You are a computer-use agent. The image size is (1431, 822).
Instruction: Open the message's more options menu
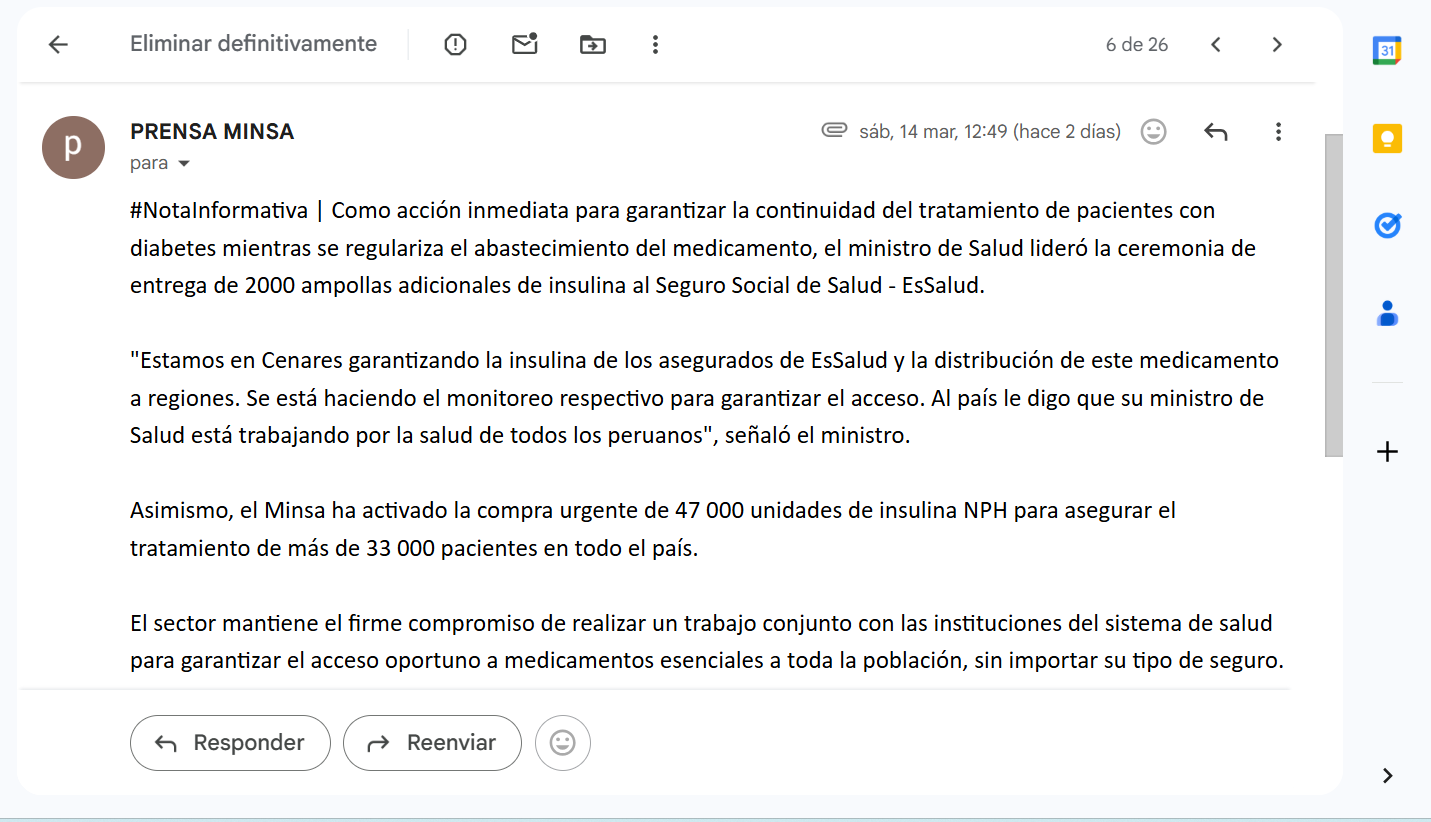pos(1277,132)
